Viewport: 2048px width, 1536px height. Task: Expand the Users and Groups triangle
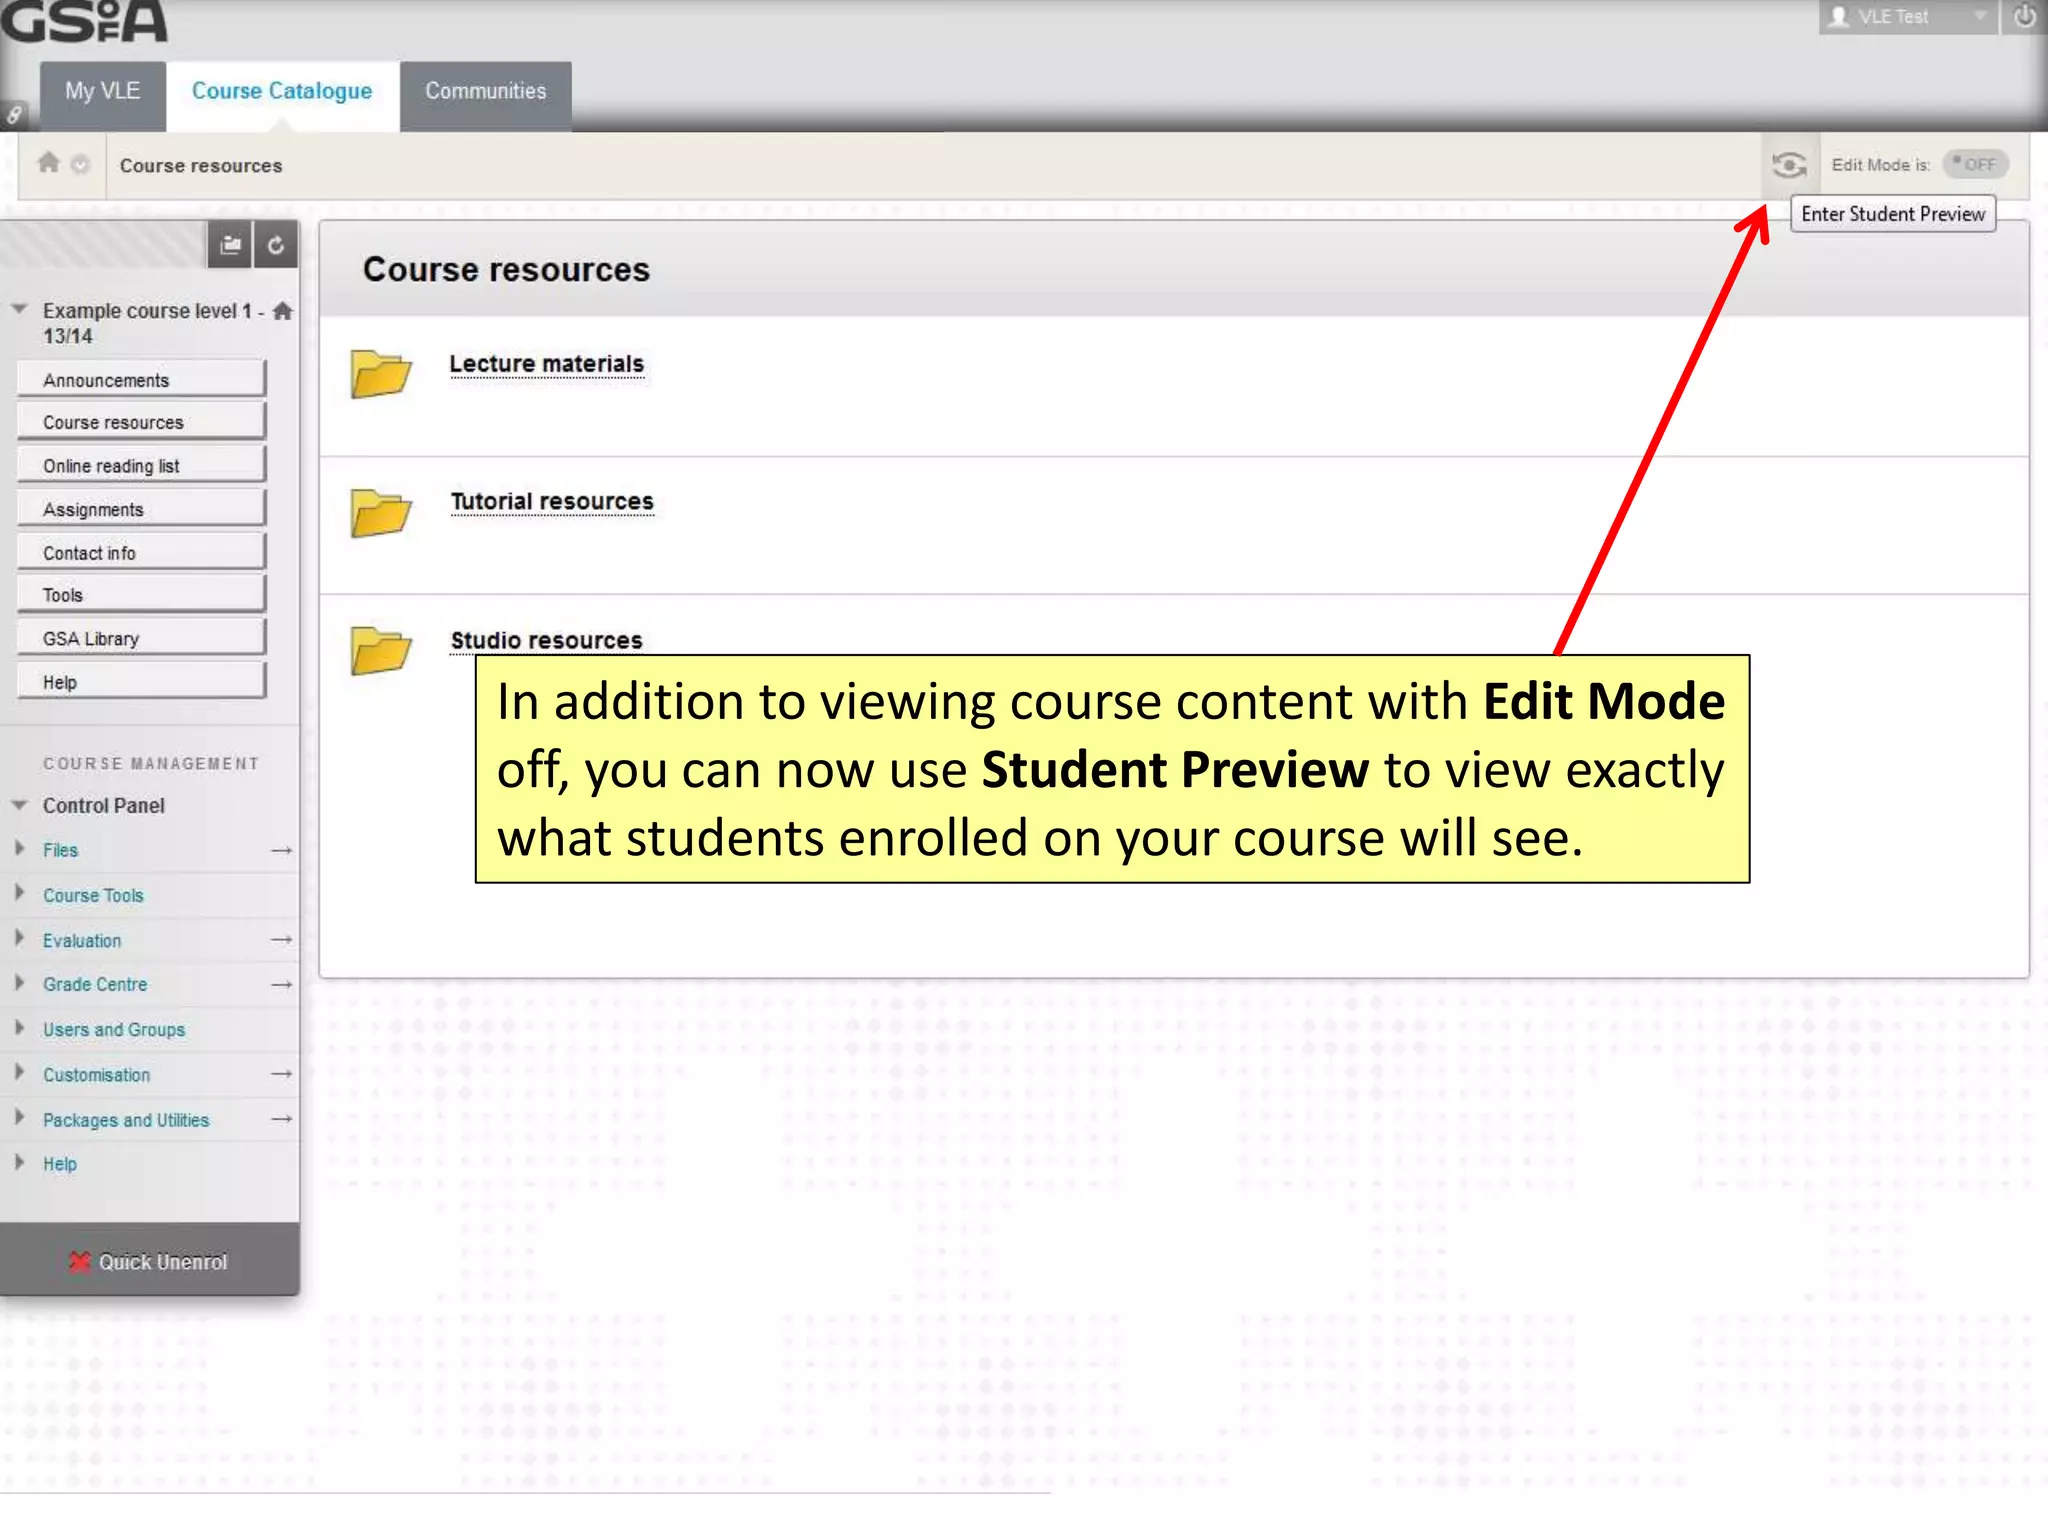pyautogui.click(x=19, y=1027)
